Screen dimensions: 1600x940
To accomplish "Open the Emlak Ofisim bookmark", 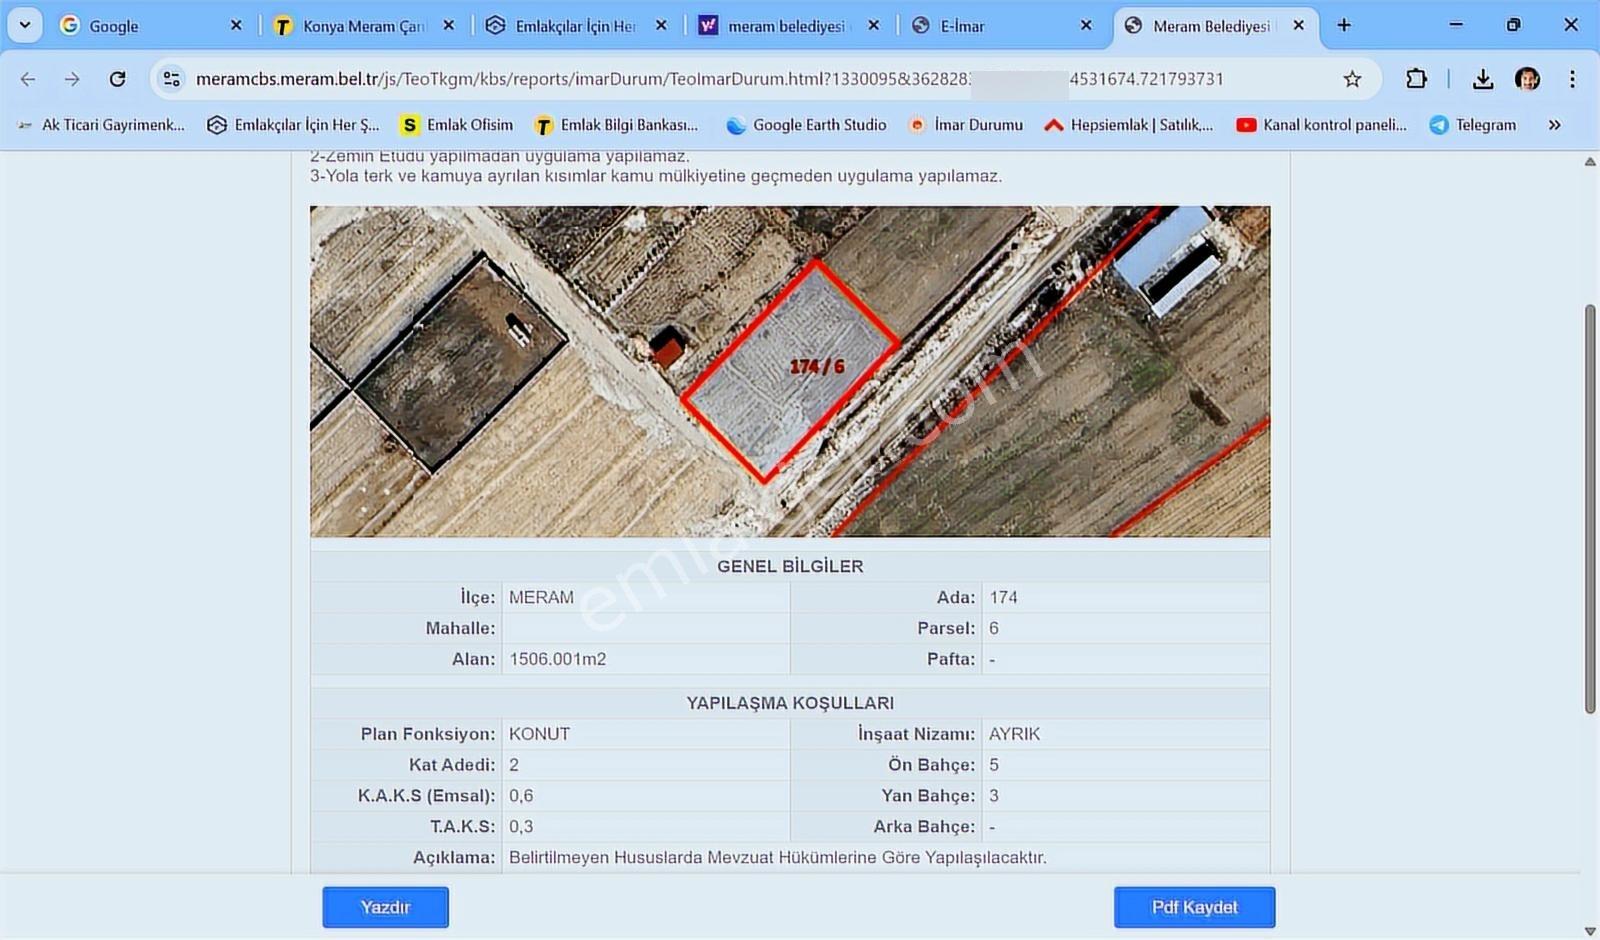I will pos(457,125).
